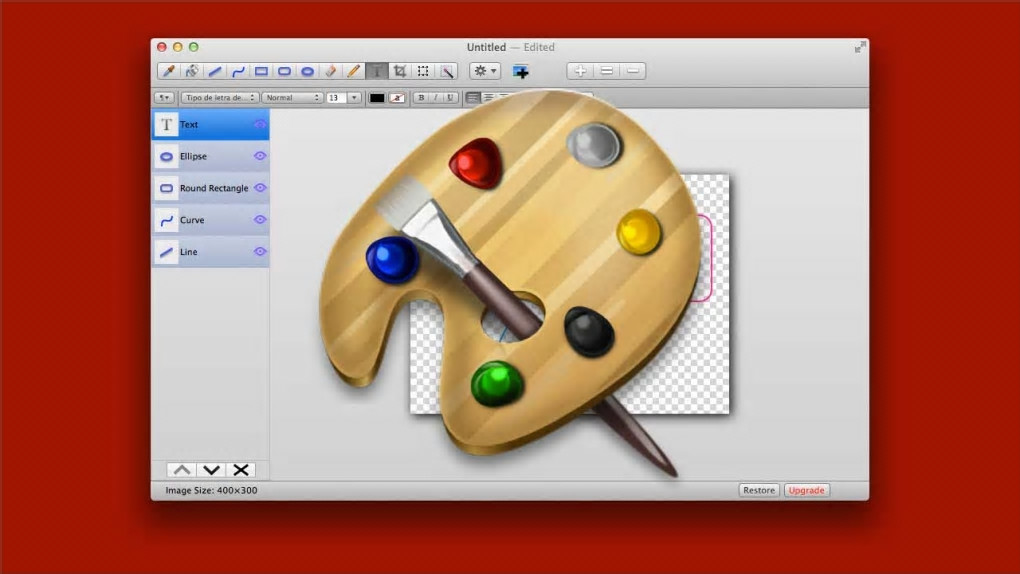
Task: Select the Ellipse shape tool
Action: pos(308,71)
